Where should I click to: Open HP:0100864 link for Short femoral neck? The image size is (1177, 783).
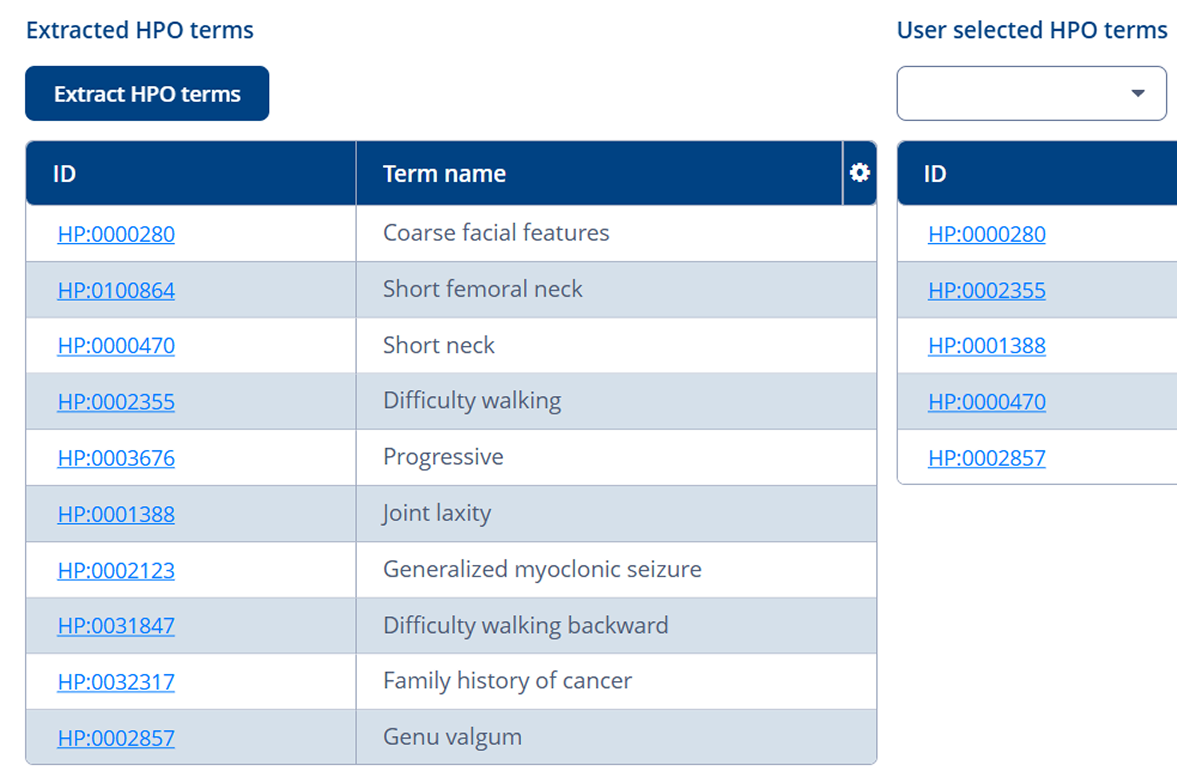[x=116, y=291]
